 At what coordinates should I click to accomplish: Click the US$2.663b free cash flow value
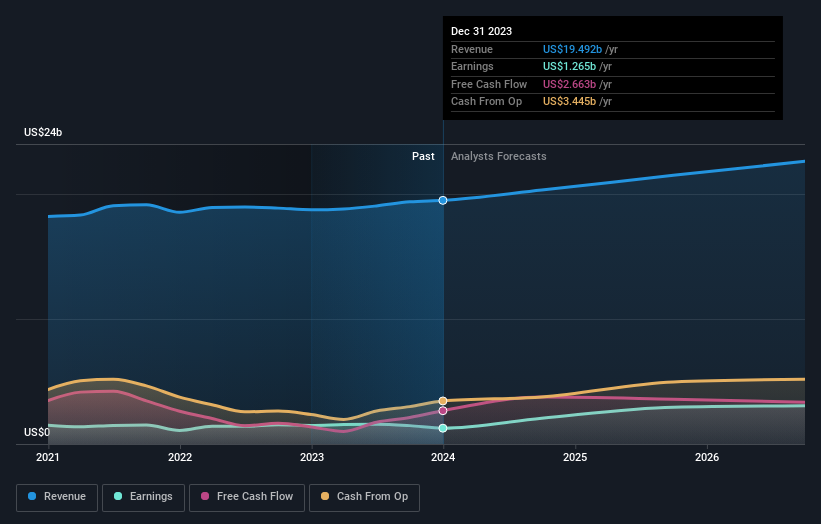(x=569, y=84)
